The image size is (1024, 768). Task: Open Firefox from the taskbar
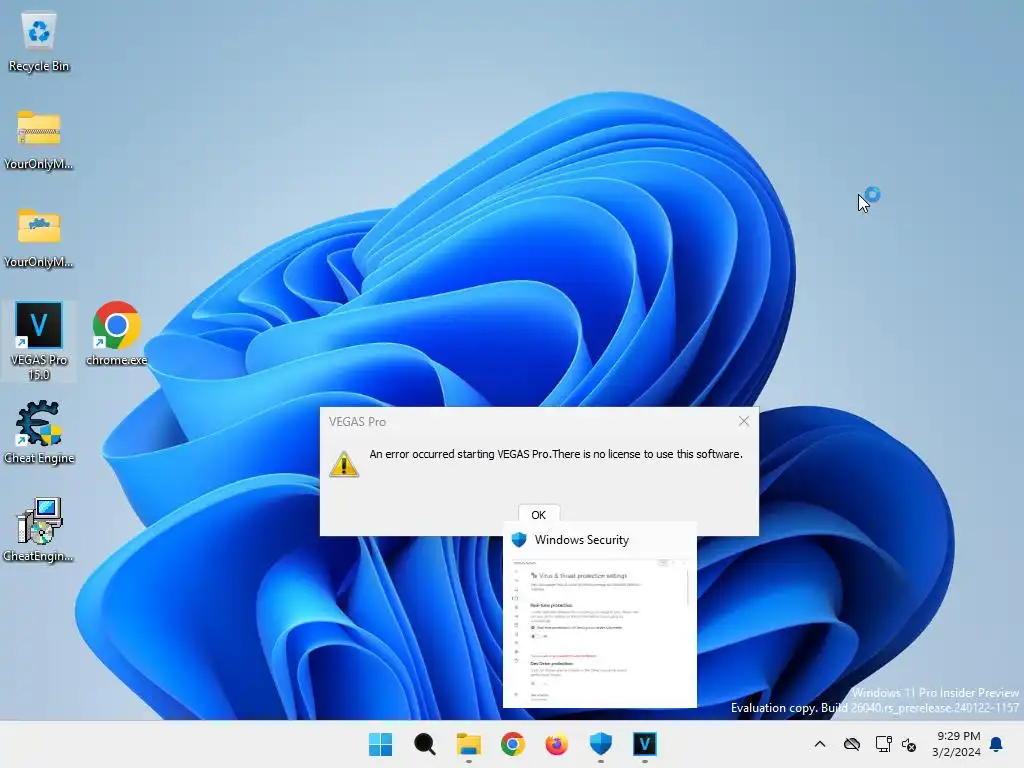(556, 744)
